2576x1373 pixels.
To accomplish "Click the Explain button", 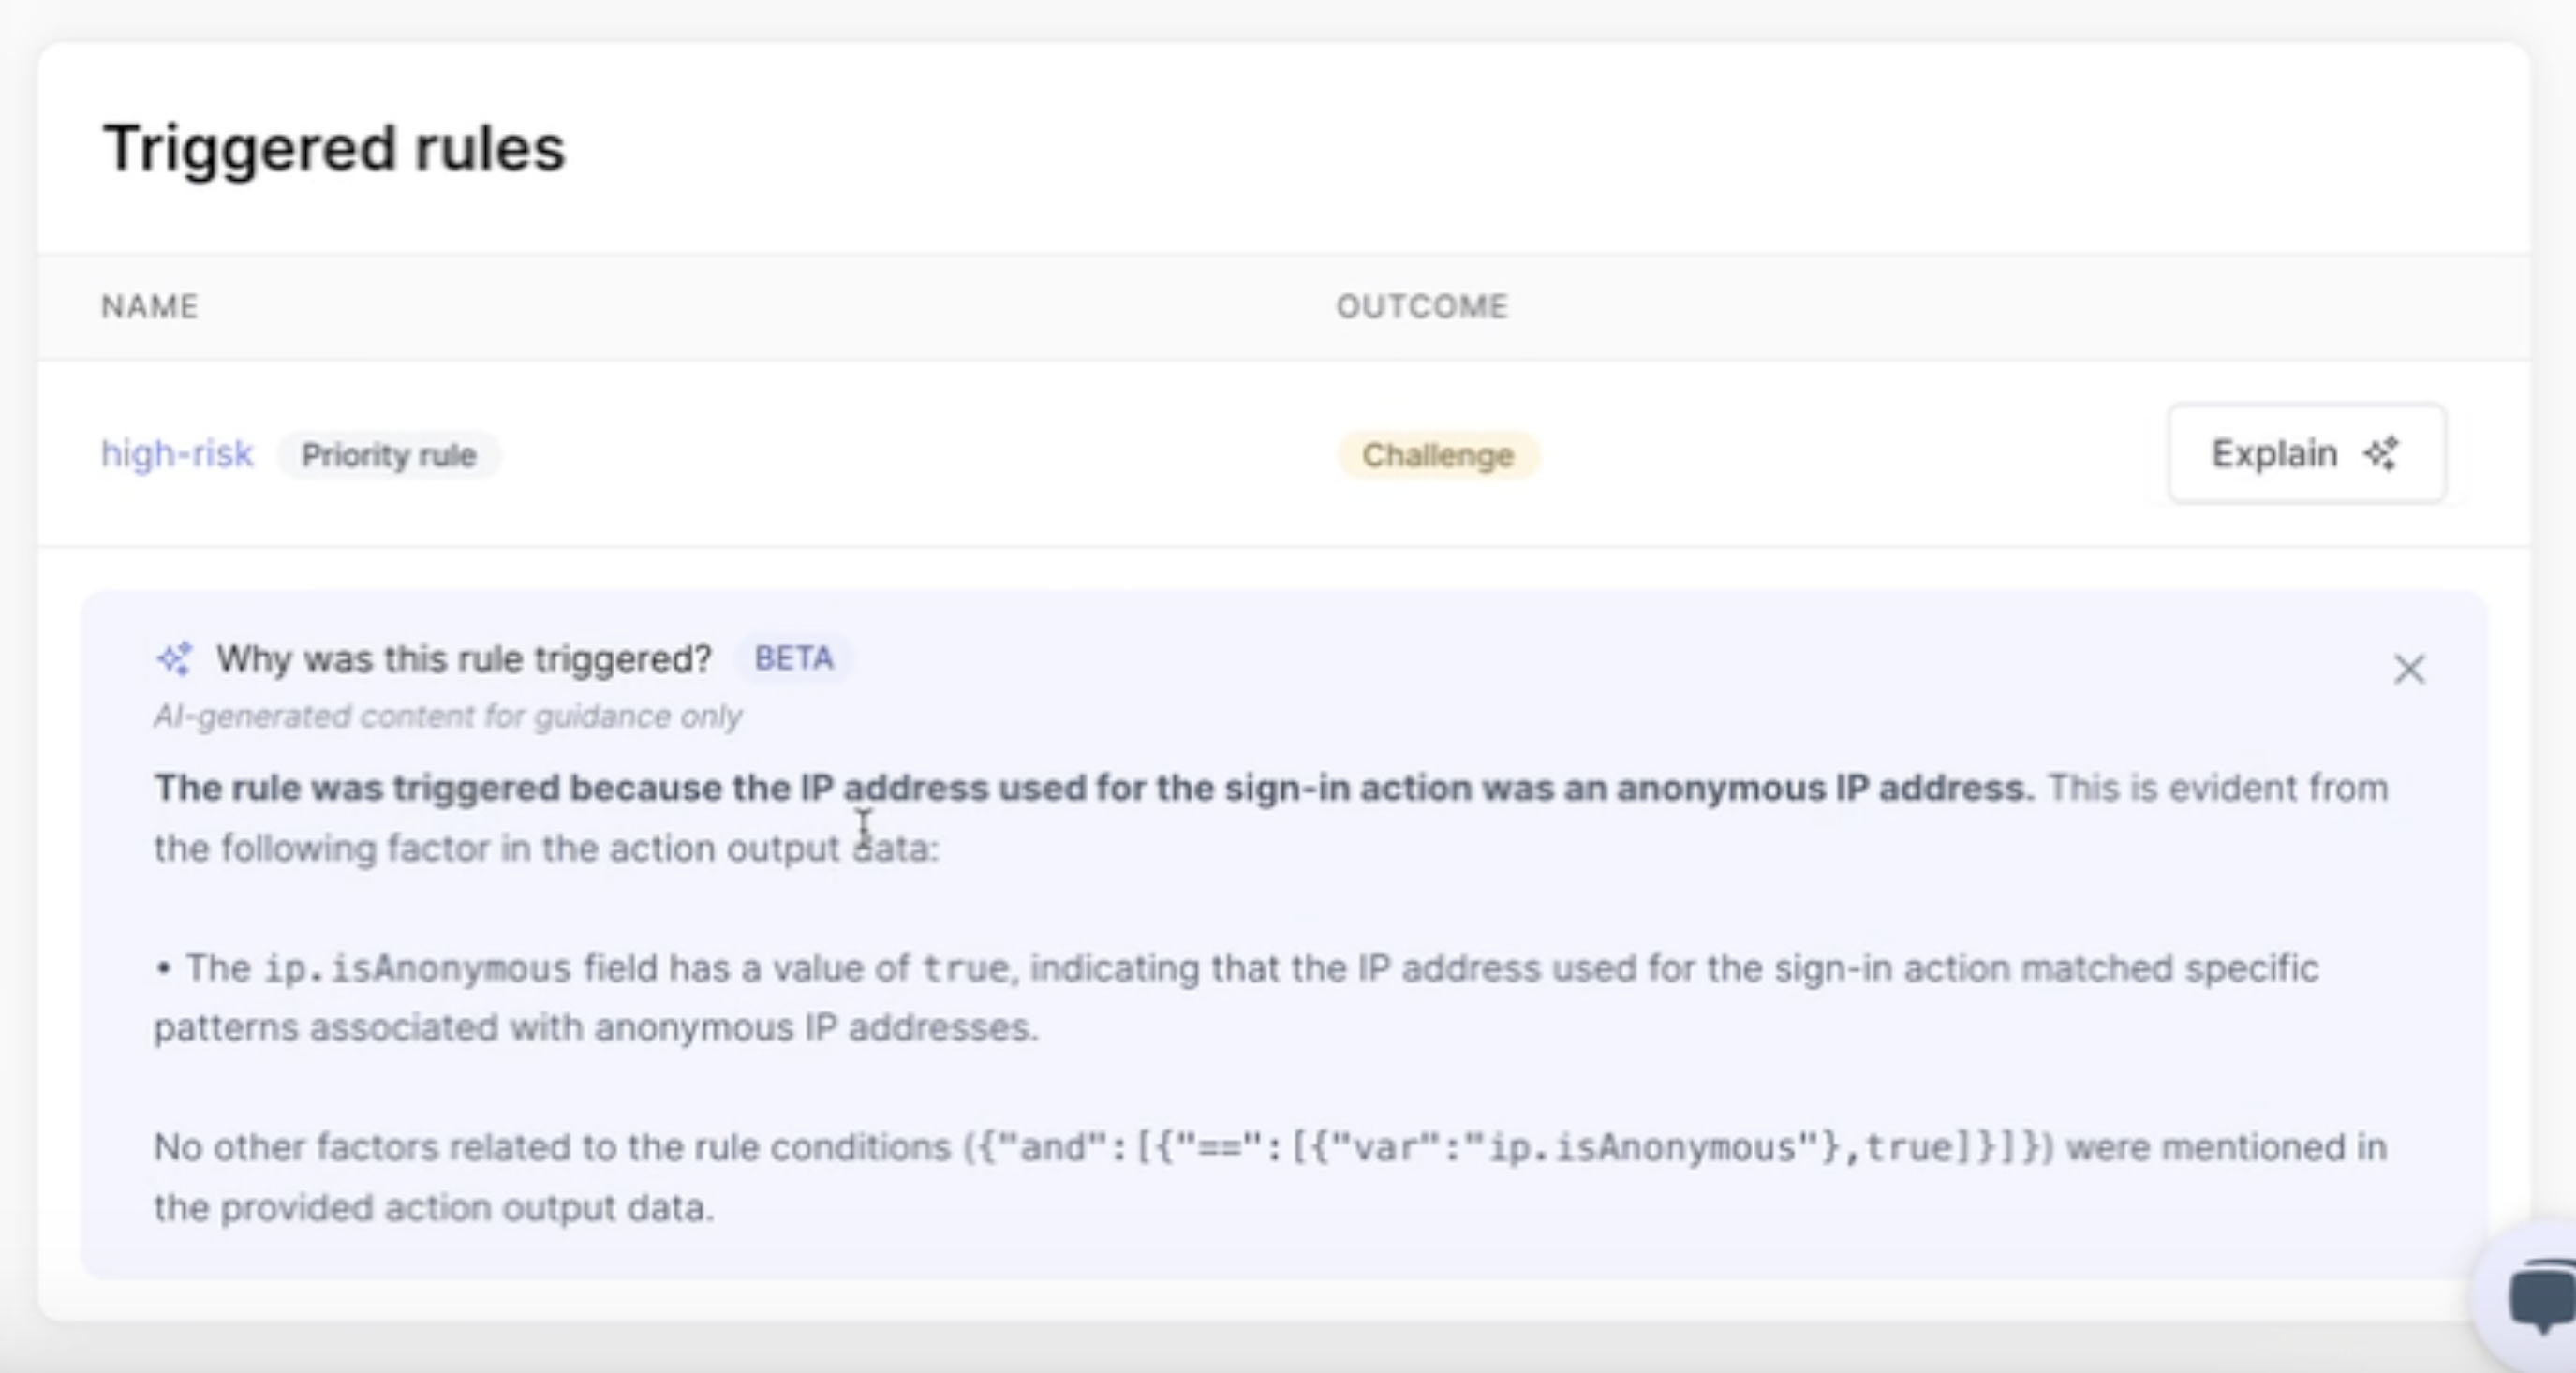I will [x=2306, y=453].
